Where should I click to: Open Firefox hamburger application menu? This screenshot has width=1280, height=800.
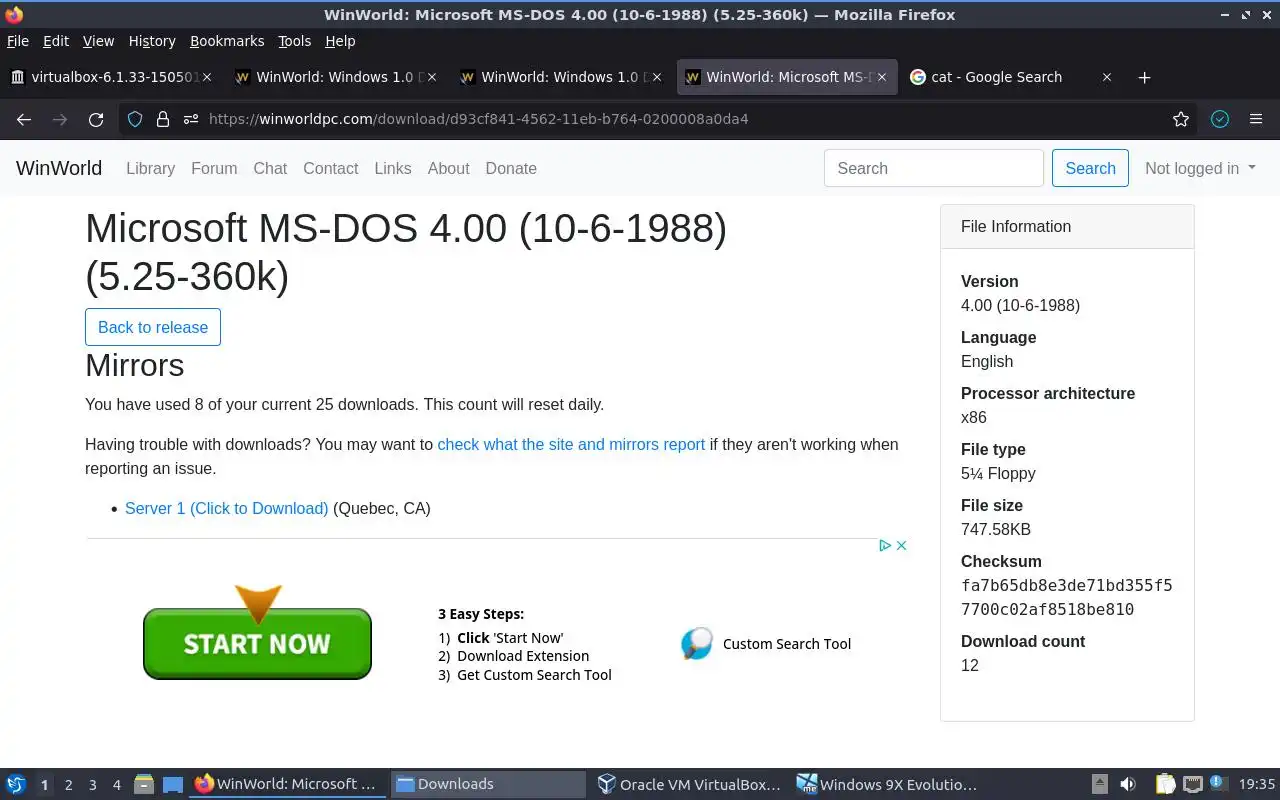(1256, 119)
